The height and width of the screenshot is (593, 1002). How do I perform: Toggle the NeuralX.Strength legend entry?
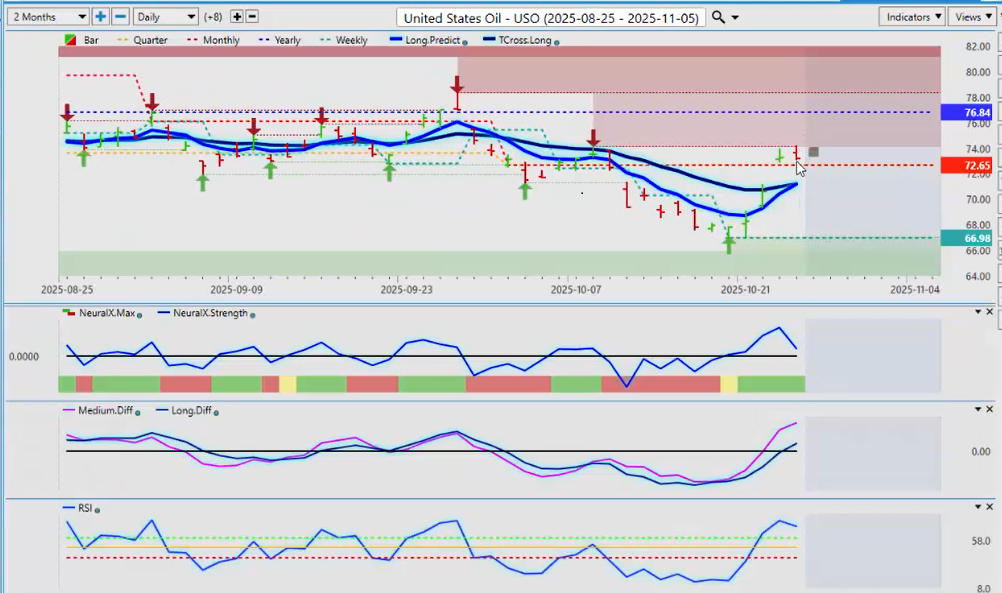coord(210,314)
